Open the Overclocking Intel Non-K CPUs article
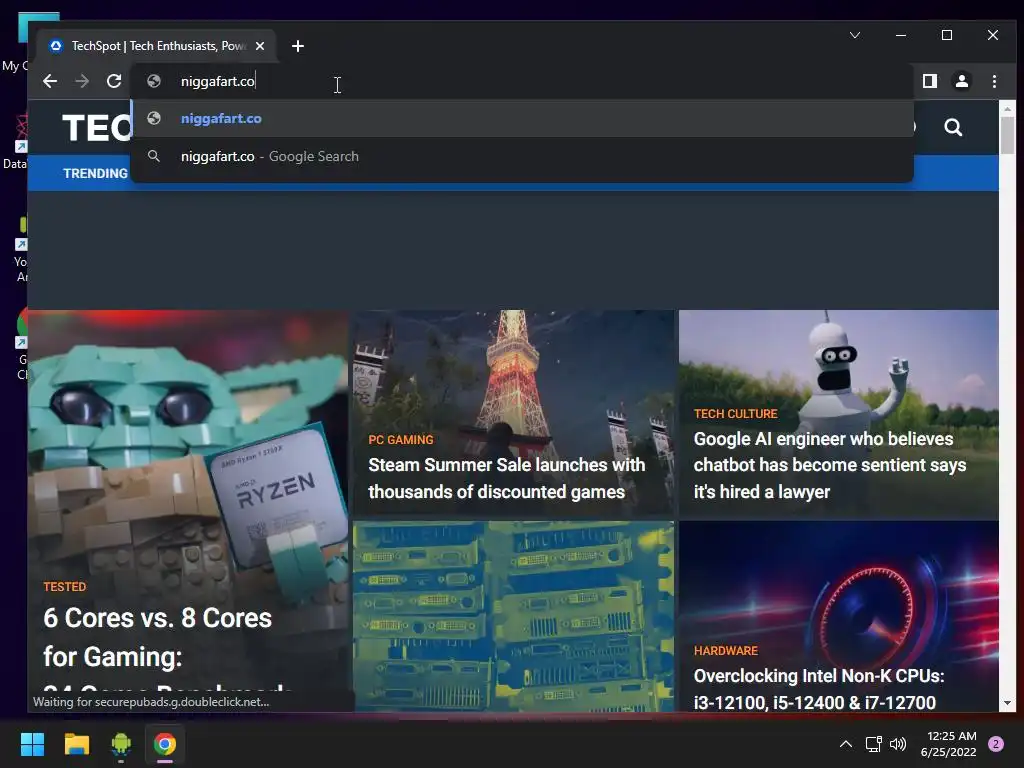Image resolution: width=1024 pixels, height=768 pixels. [819, 689]
